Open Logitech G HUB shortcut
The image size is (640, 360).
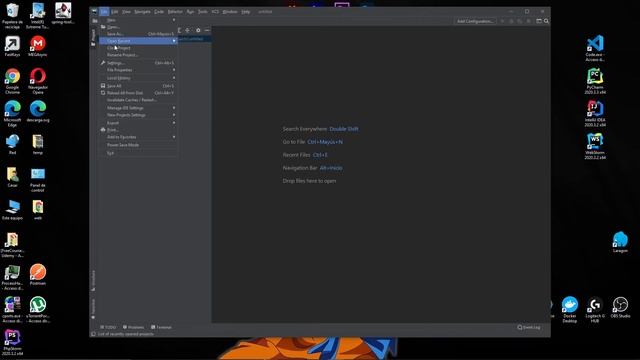click(595, 310)
